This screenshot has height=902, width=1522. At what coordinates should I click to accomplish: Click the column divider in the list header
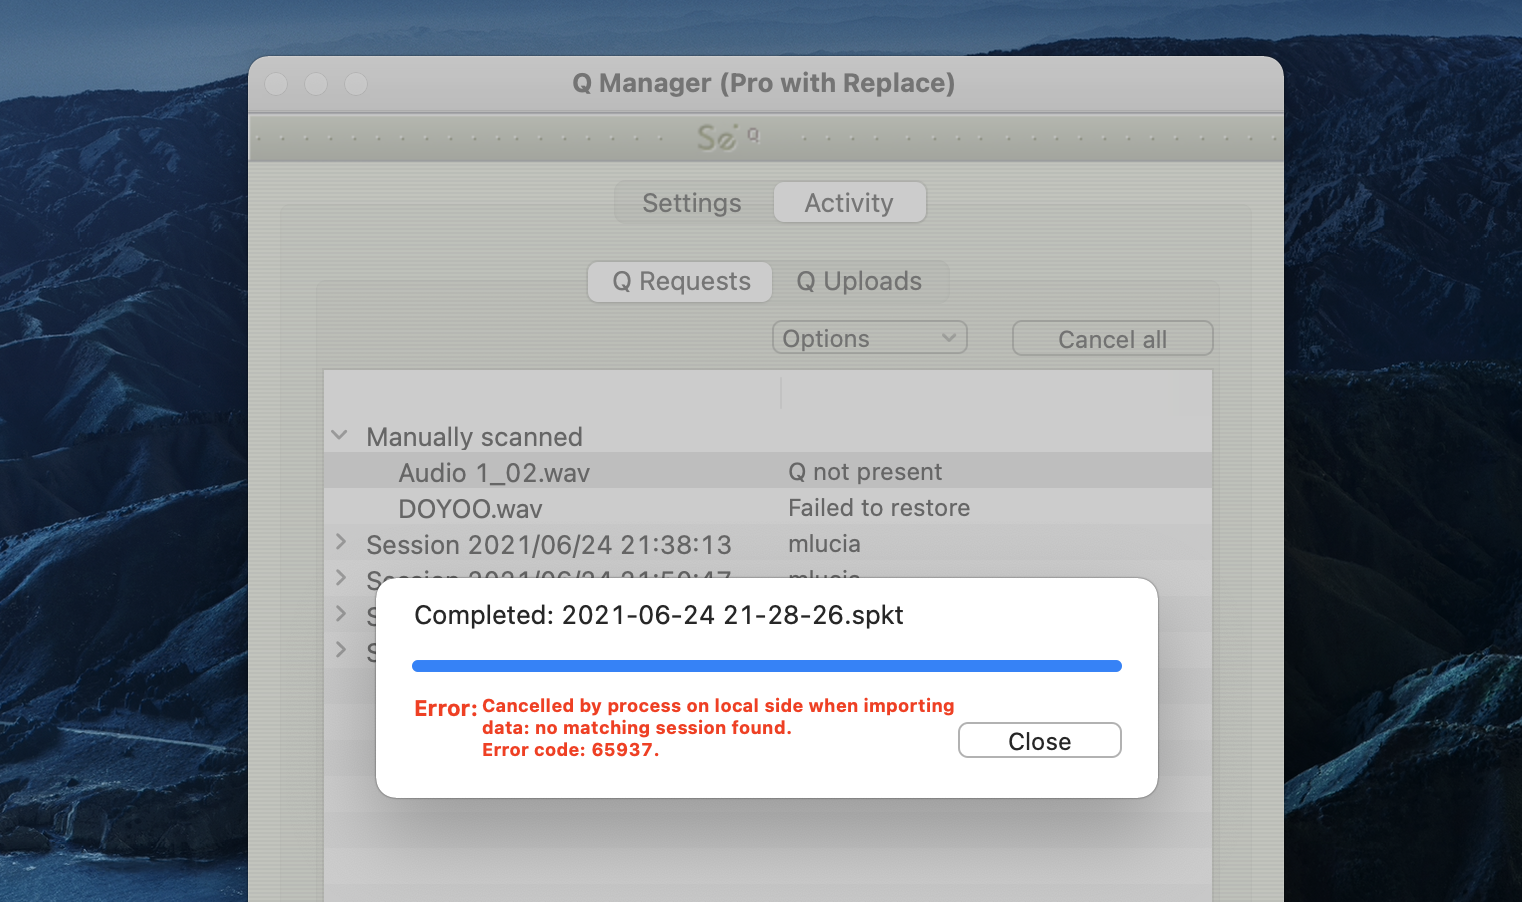coord(781,391)
